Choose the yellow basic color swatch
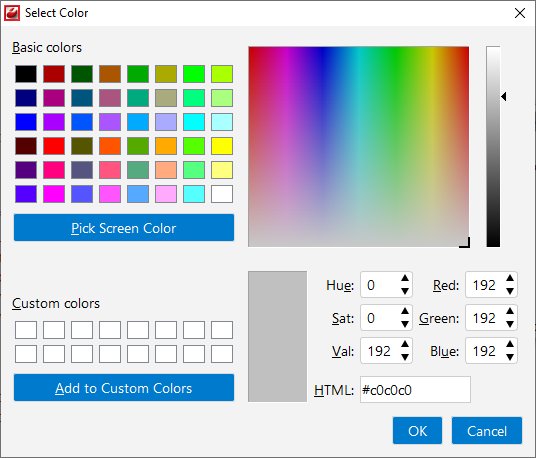This screenshot has width=536, height=458. [222, 146]
